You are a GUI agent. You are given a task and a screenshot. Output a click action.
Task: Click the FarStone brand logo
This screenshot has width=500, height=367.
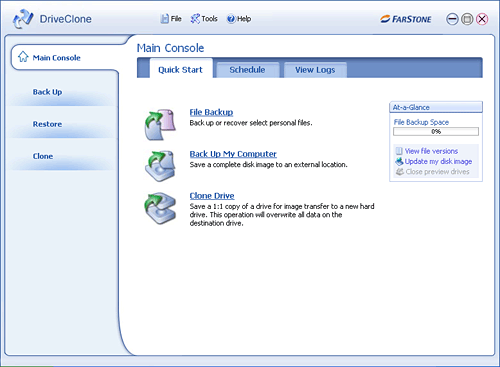[x=406, y=19]
